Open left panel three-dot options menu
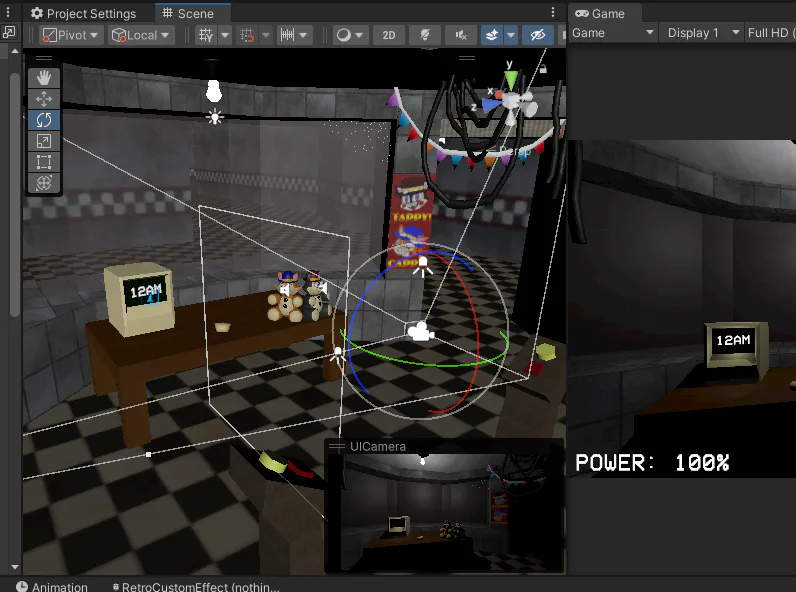 pyautogui.click(x=8, y=12)
